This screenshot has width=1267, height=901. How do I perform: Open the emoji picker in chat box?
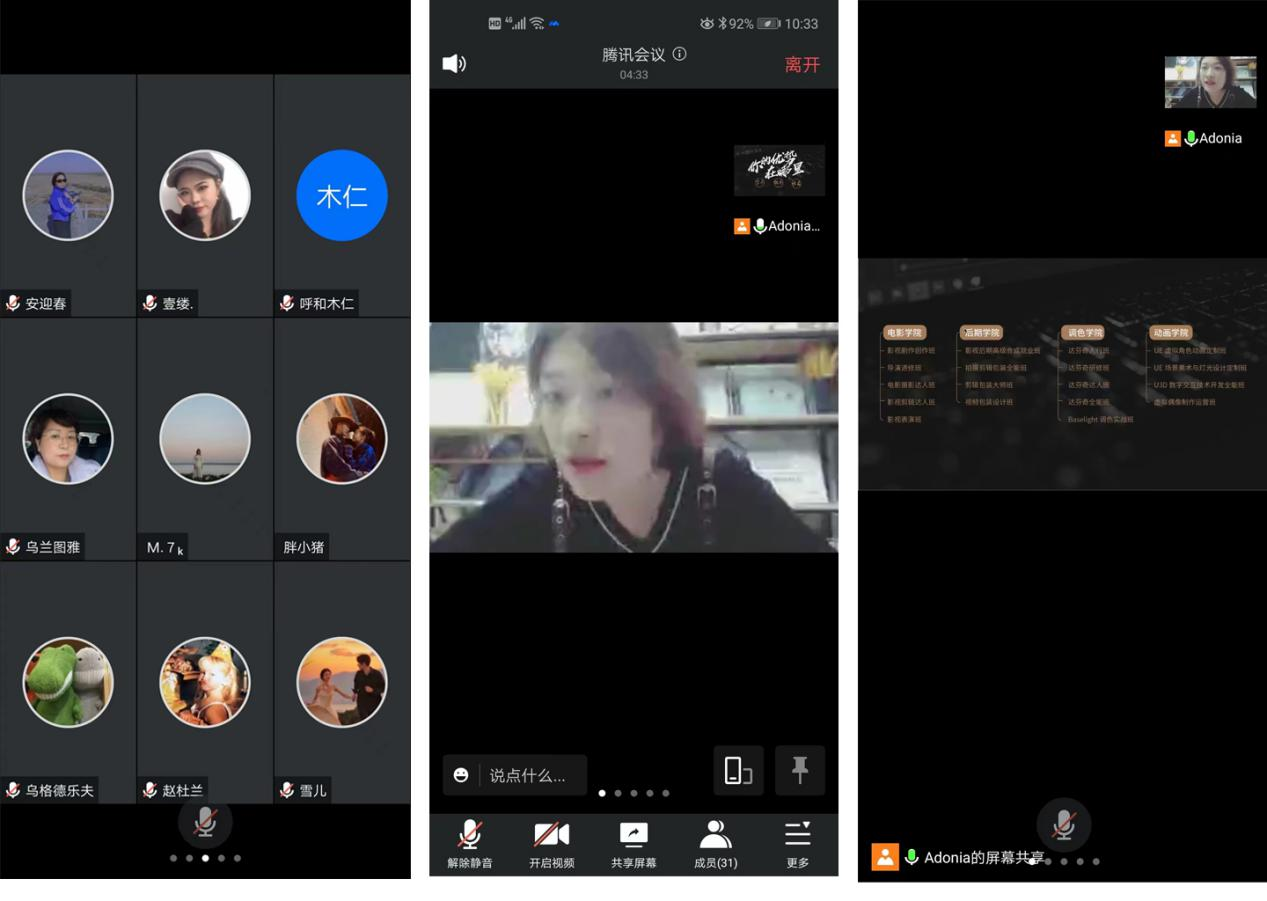461,775
